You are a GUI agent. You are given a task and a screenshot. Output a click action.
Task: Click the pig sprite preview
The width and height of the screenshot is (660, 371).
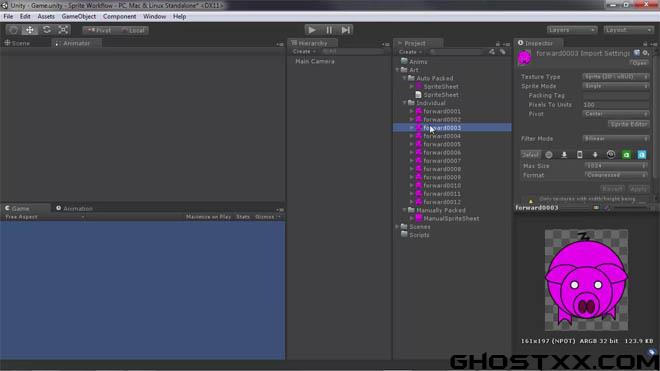click(x=586, y=280)
